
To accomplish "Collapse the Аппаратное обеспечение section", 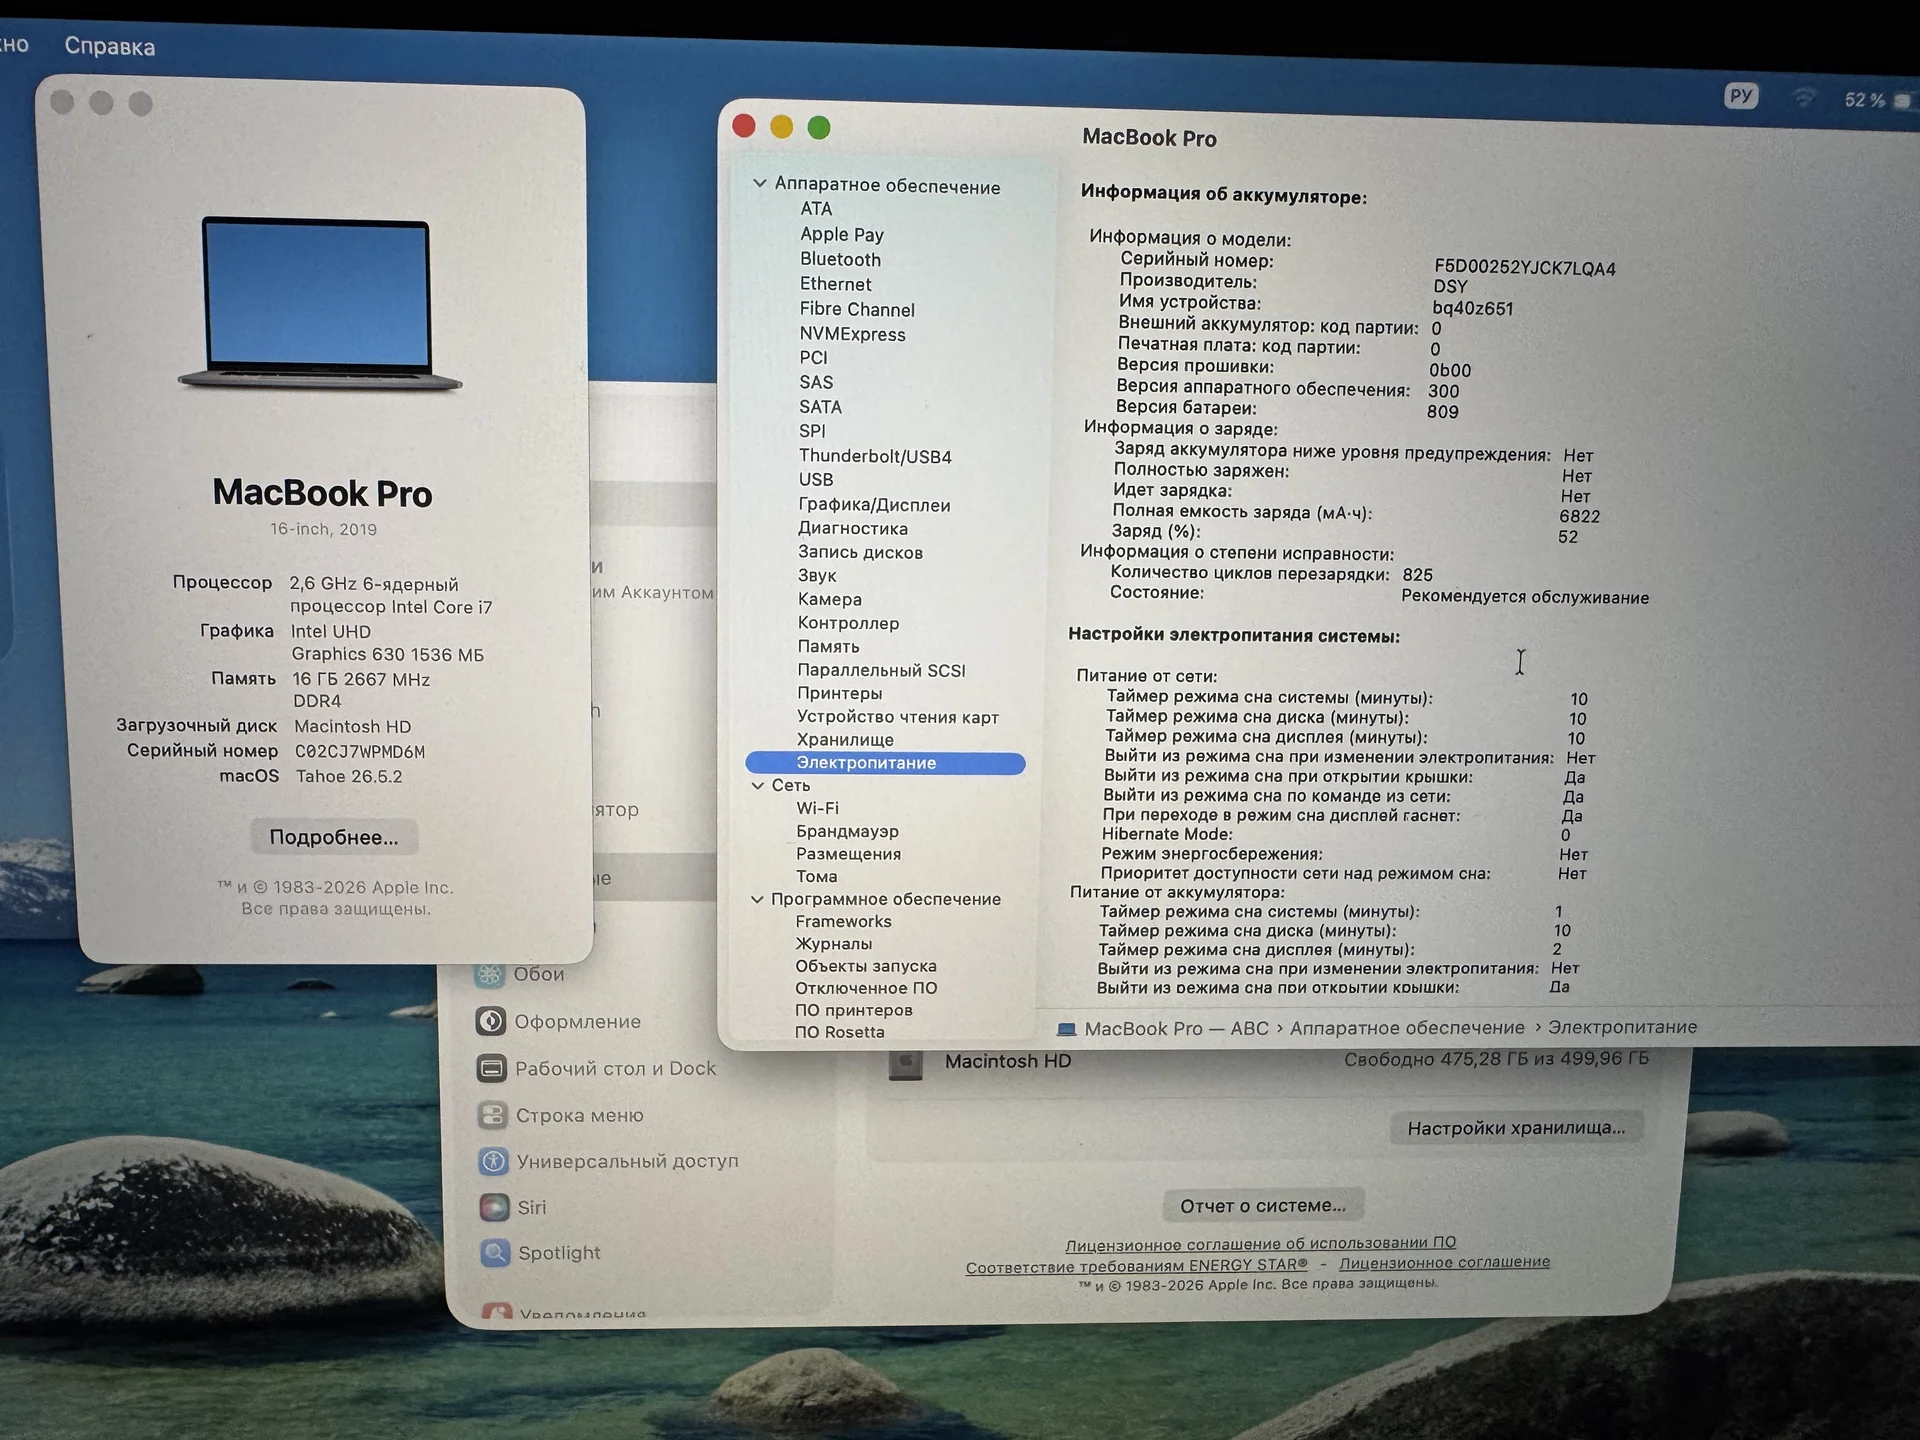I will pos(759,184).
